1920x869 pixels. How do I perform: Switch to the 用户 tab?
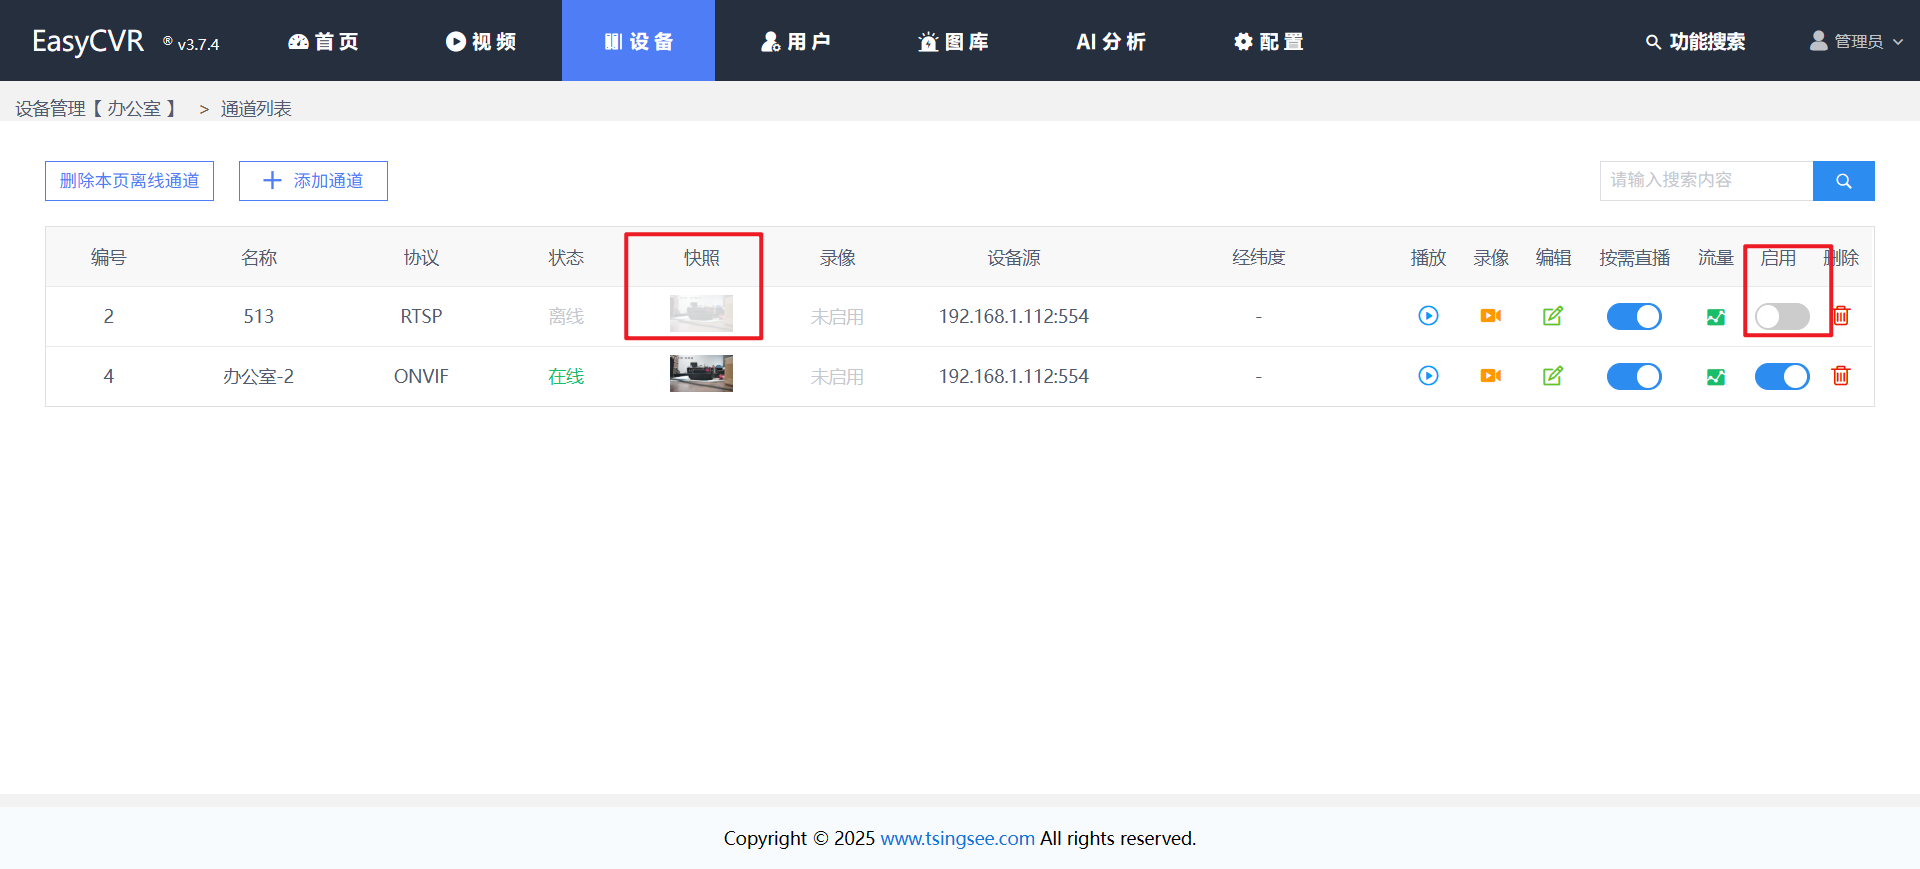pos(796,41)
